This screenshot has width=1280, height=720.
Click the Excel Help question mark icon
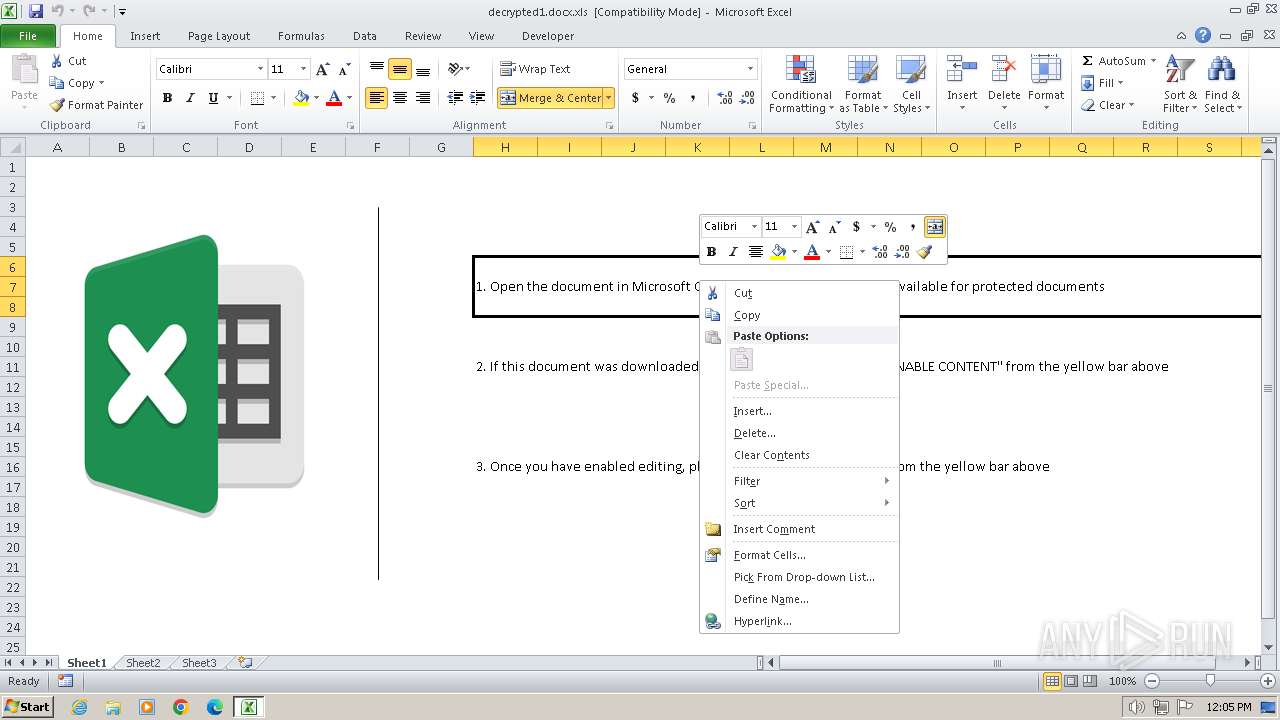(1203, 35)
